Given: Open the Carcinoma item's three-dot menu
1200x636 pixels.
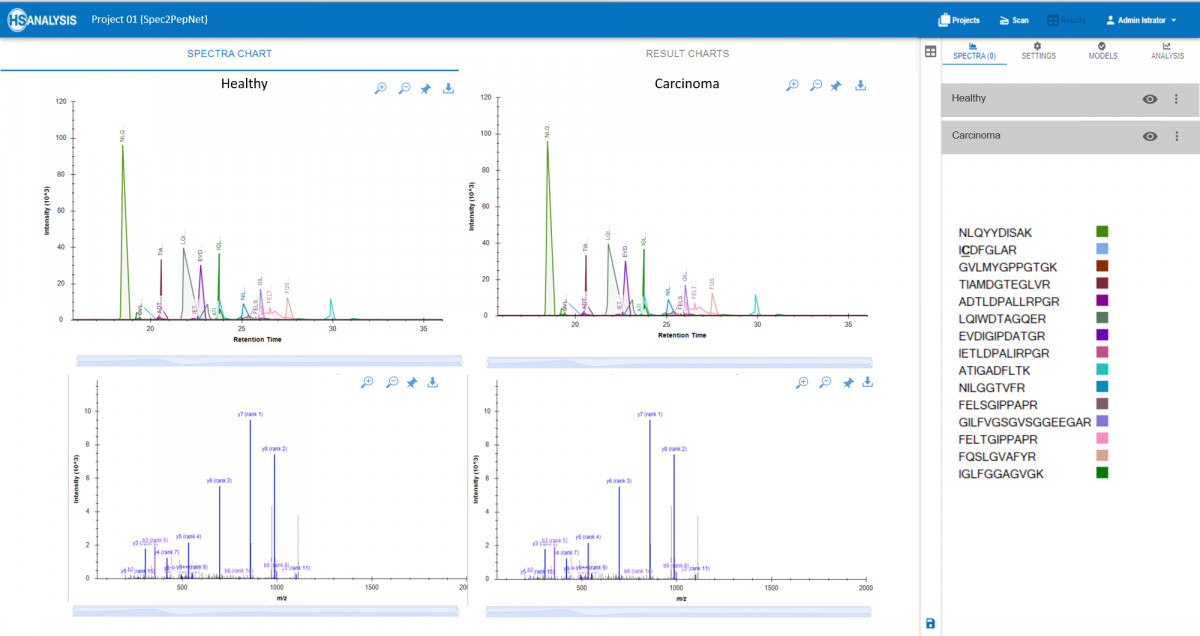Looking at the screenshot, I should coord(1178,136).
